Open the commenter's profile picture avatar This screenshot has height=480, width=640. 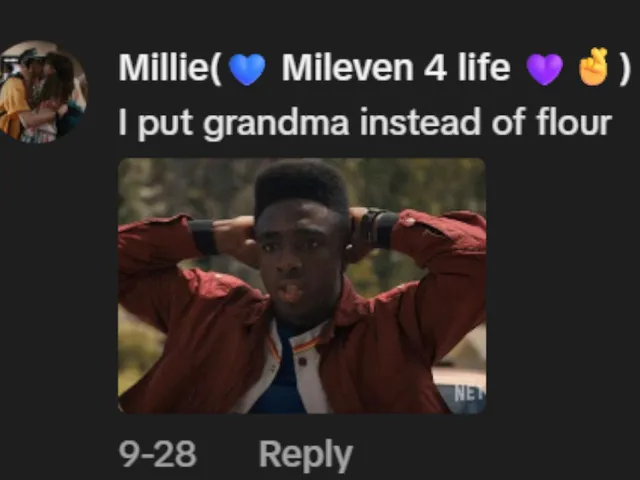pos(41,91)
